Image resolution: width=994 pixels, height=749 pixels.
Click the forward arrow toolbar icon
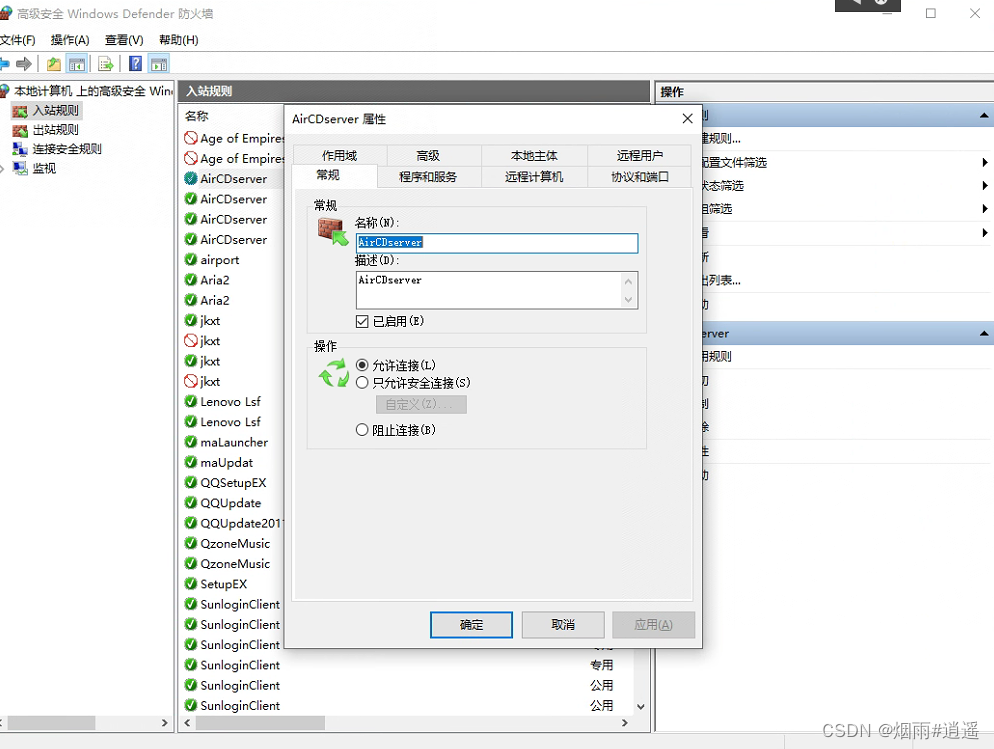click(24, 63)
